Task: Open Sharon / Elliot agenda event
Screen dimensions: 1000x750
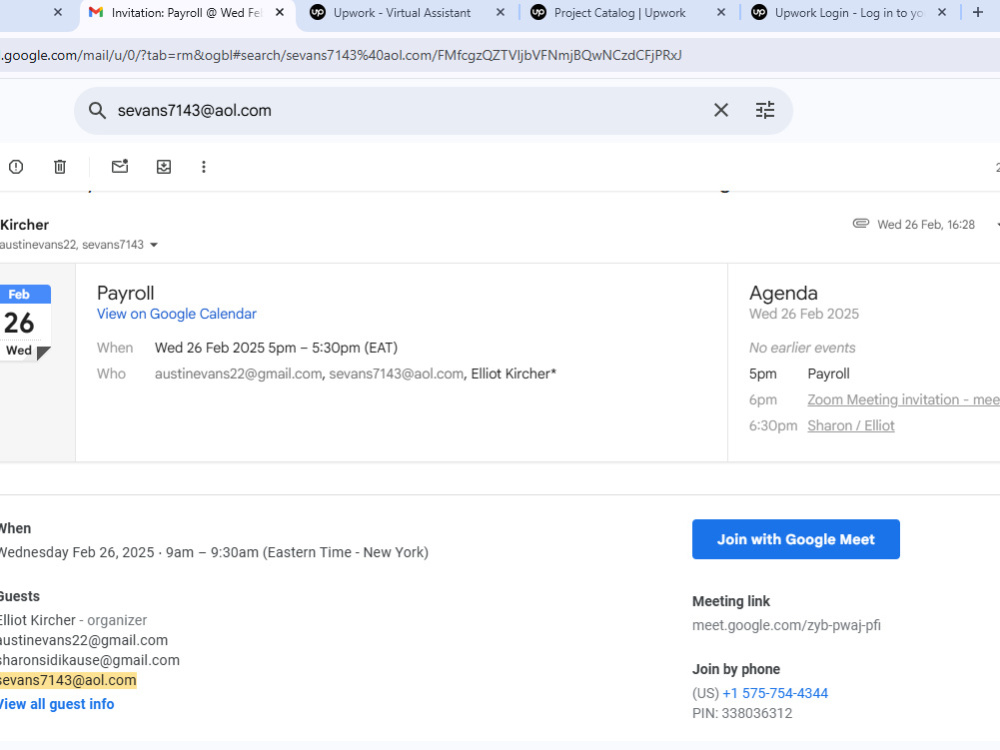Action: point(851,425)
